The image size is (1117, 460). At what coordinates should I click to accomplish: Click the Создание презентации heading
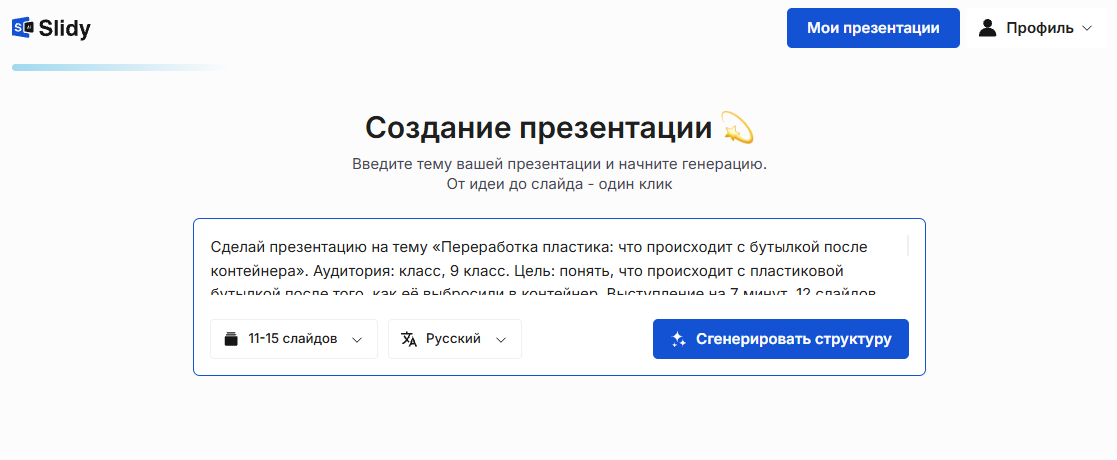539,128
